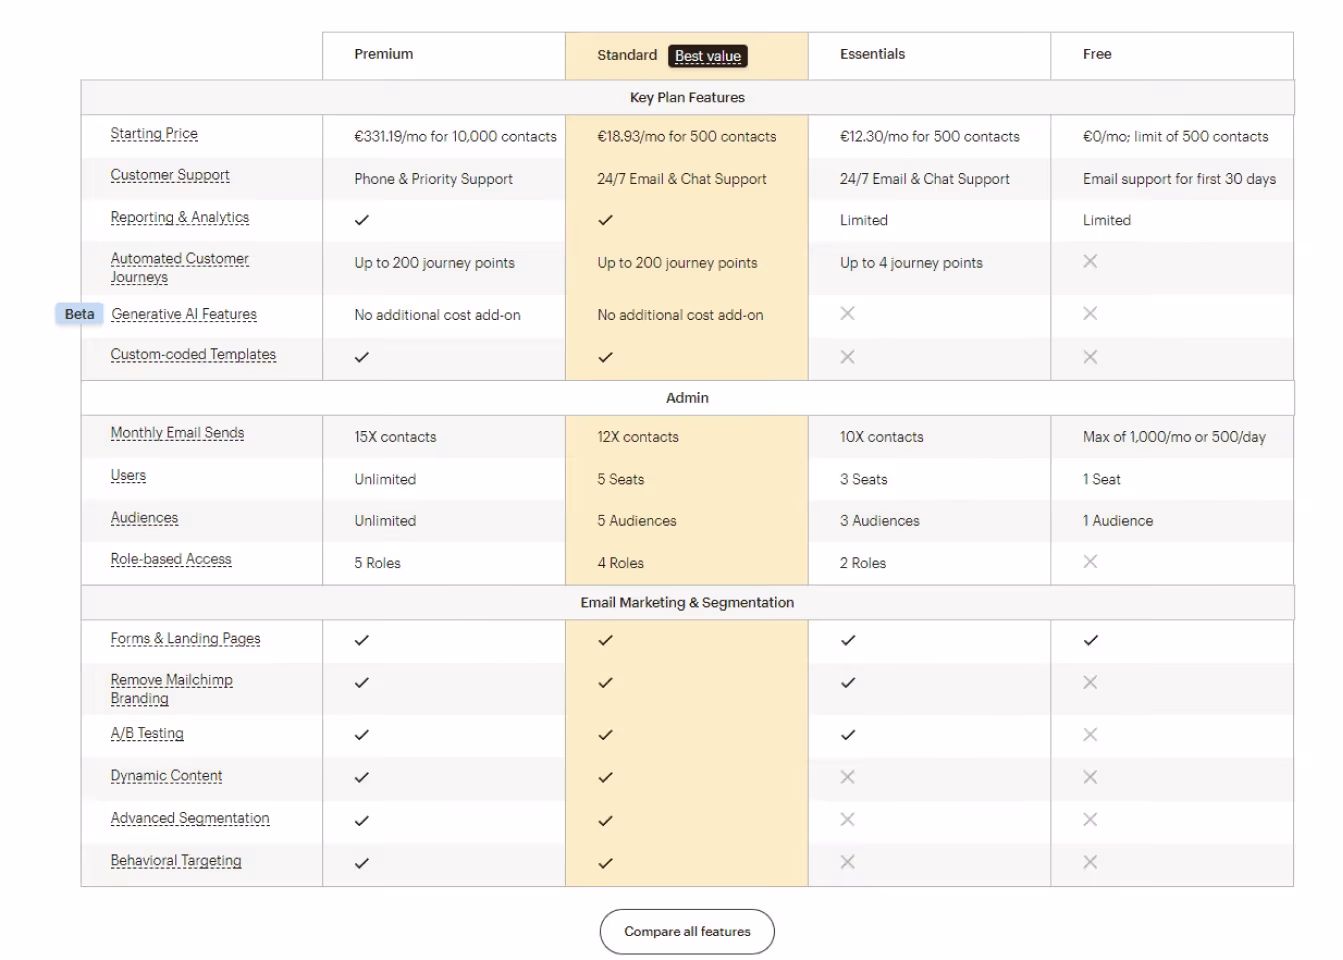Click Essentials X icon for Custom-coded Templates
The image size is (1343, 960).
click(847, 357)
